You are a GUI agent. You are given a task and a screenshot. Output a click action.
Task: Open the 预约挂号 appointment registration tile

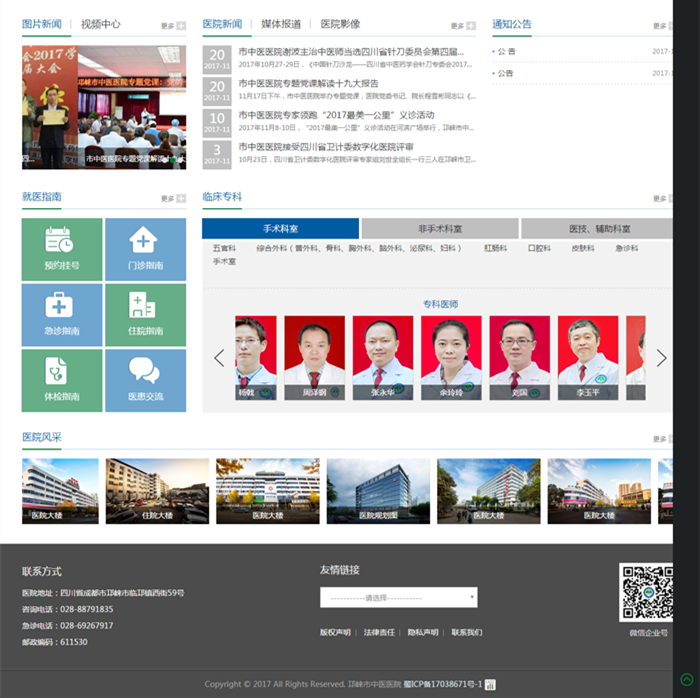point(61,250)
